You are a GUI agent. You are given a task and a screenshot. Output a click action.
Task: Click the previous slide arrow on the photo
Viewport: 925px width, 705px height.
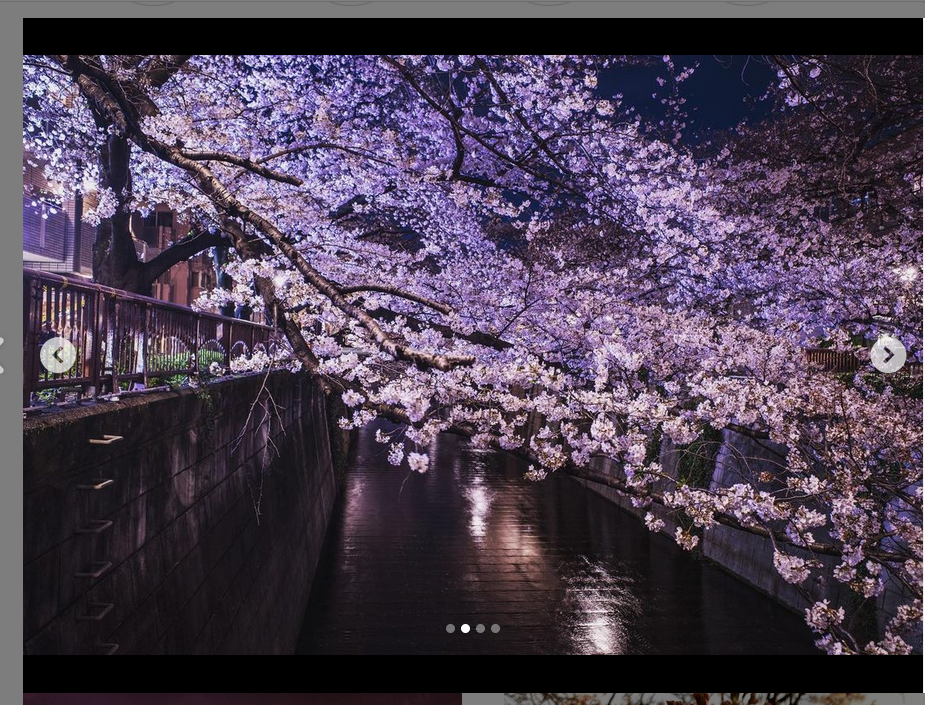tap(58, 355)
